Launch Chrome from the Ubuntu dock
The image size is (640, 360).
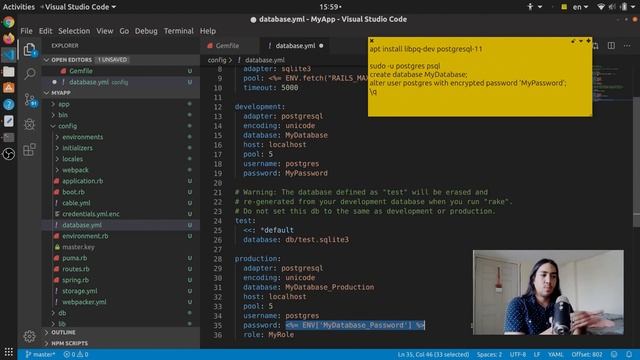point(9,22)
